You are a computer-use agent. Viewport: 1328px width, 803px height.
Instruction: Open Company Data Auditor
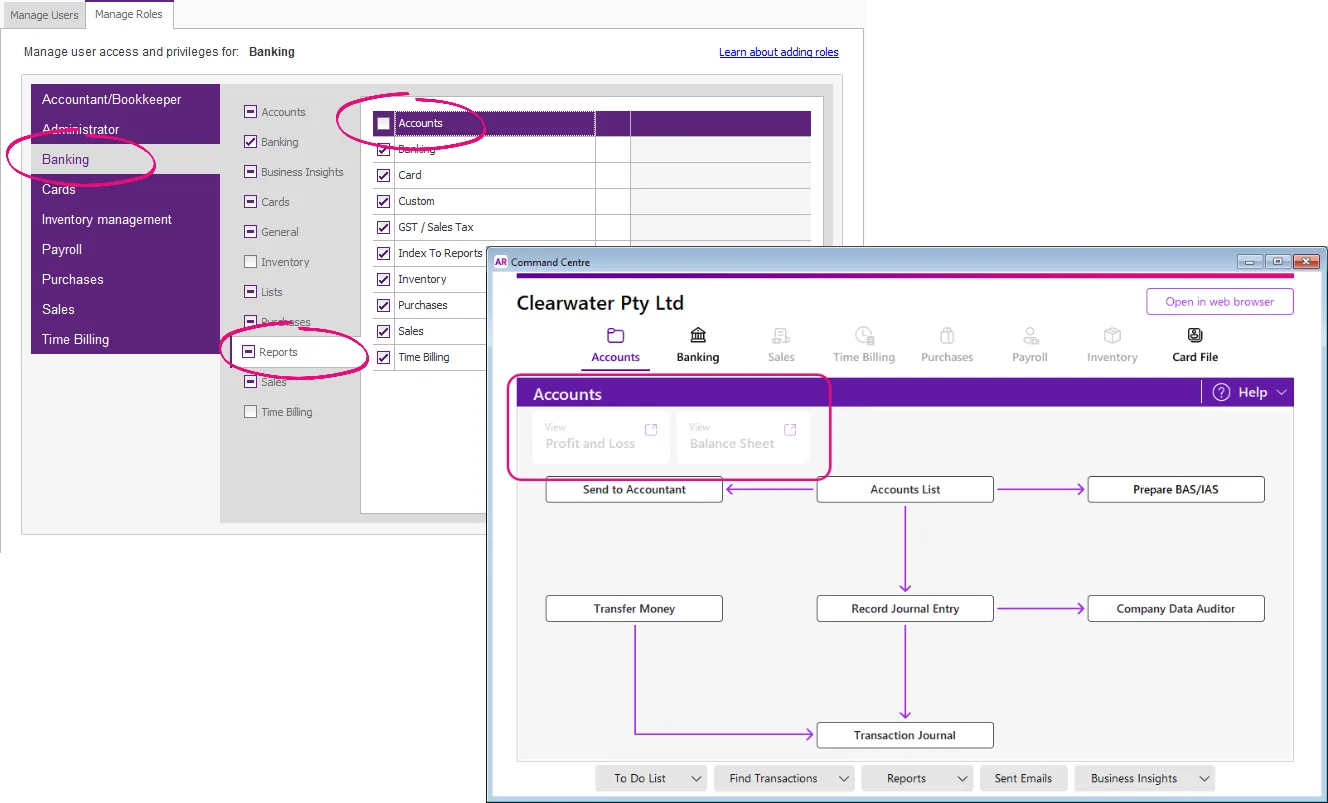click(x=1176, y=609)
